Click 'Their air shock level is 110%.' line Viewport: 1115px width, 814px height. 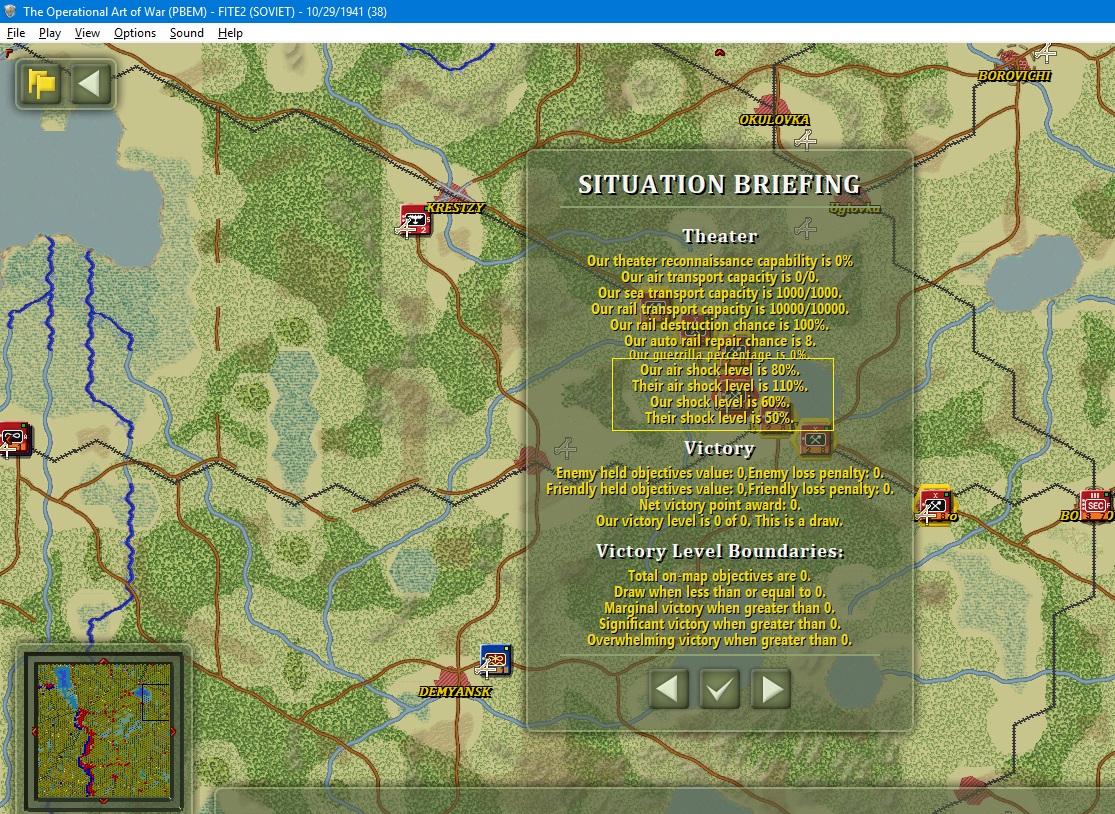[720, 386]
